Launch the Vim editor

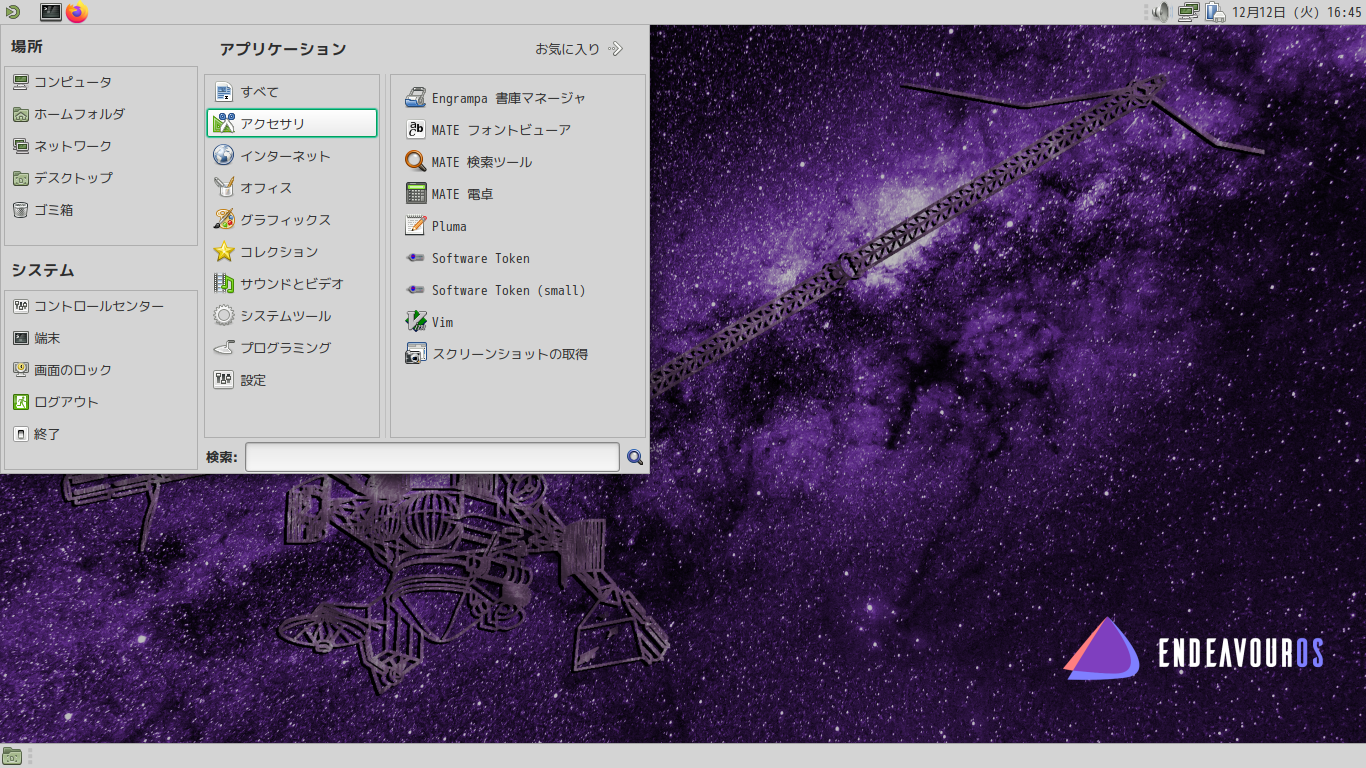pos(517,322)
